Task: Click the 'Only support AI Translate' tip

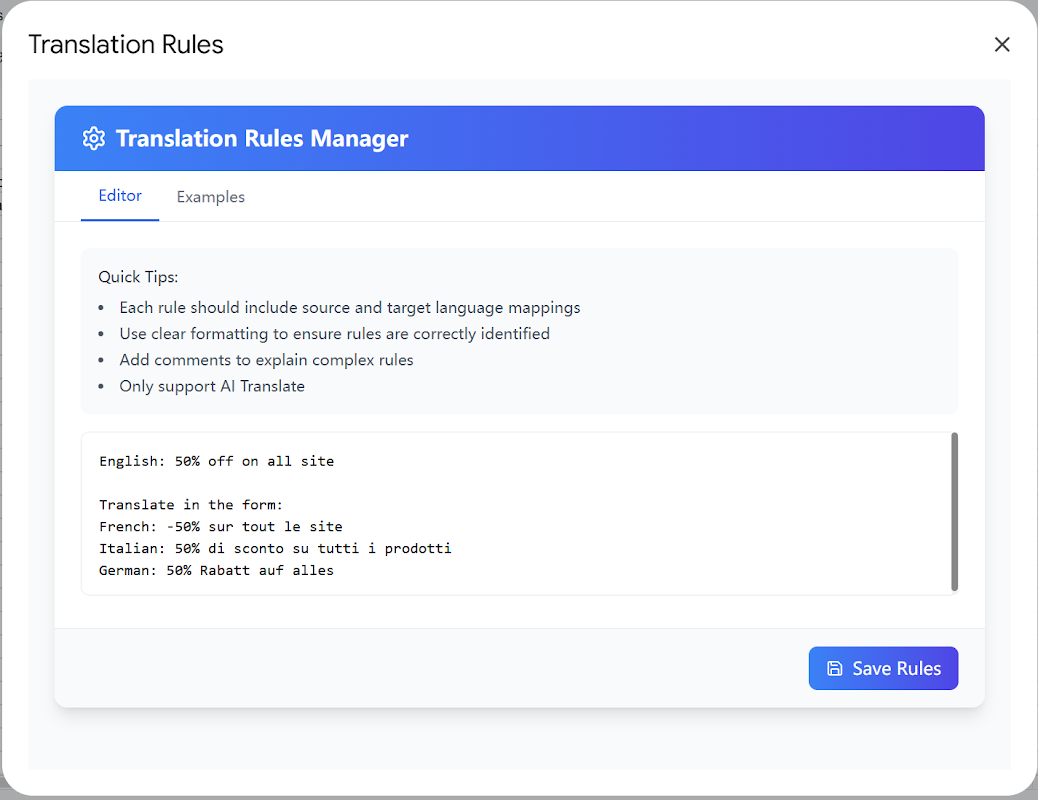Action: (x=212, y=386)
